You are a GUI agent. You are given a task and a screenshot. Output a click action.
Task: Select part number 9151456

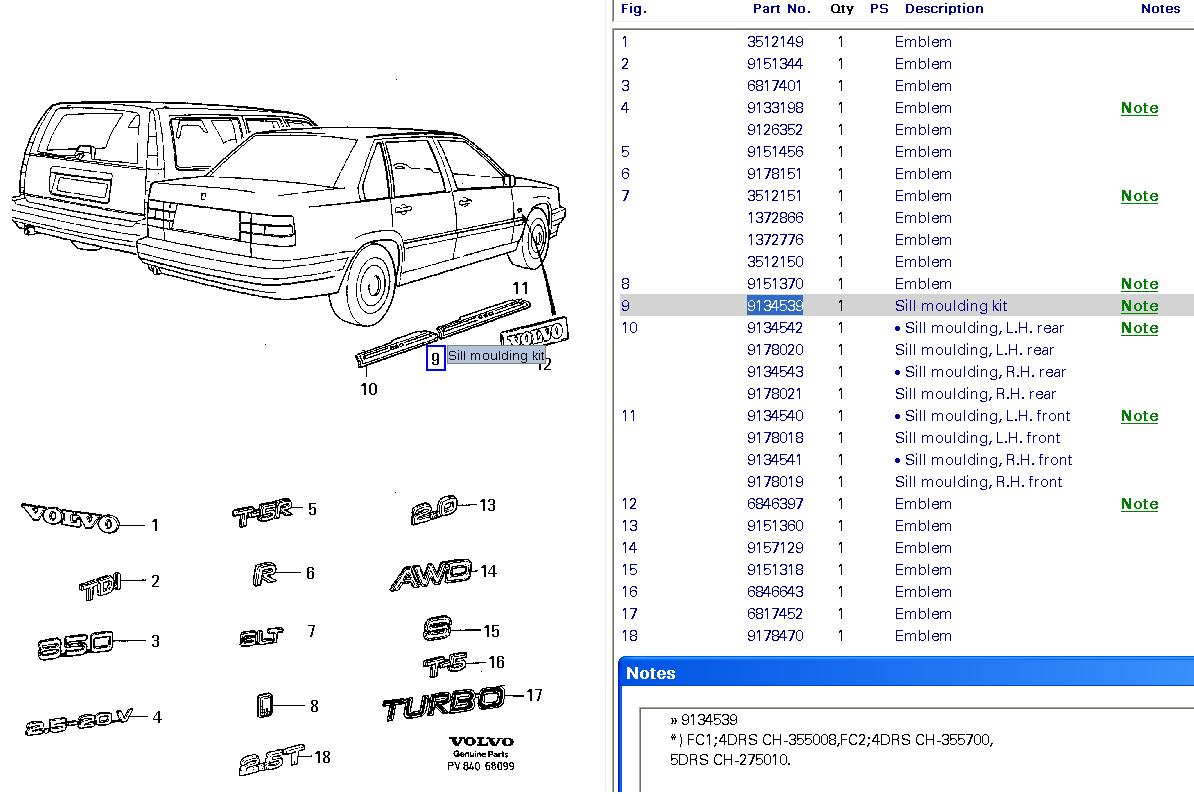(774, 152)
